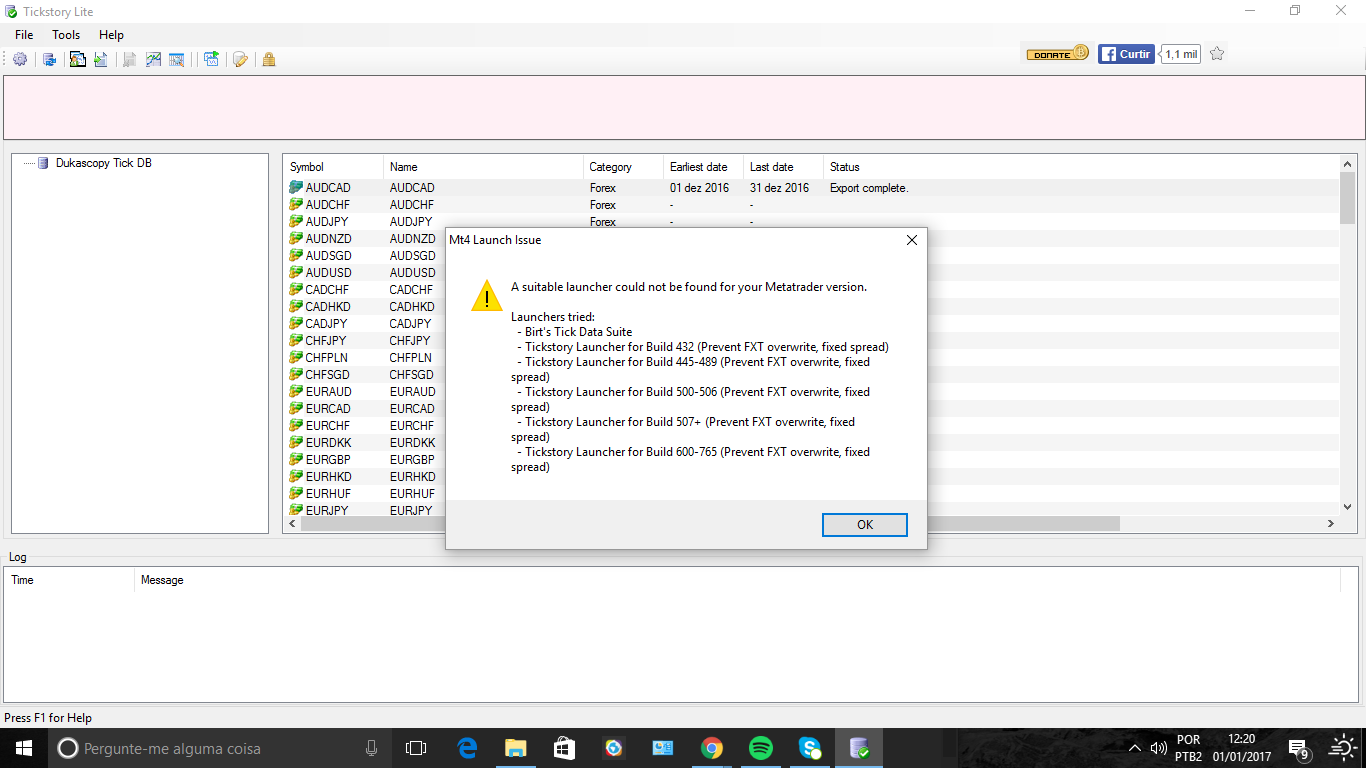
Task: Click the Cortana microphone icon
Action: (371, 748)
